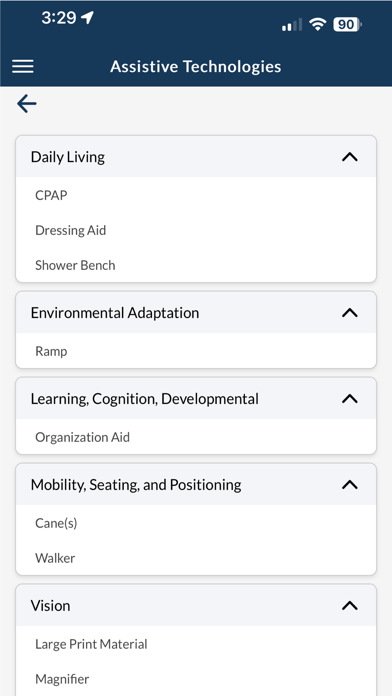
Task: Tap the battery indicator
Action: click(347, 24)
